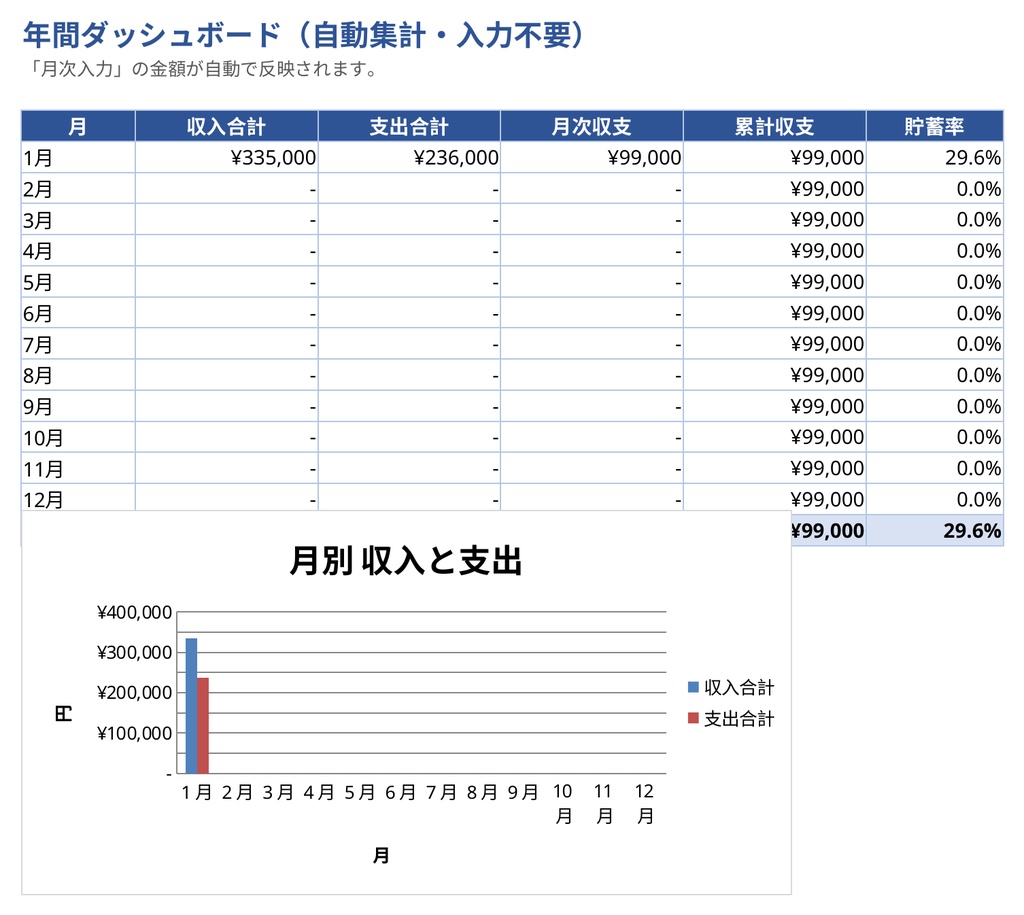The height and width of the screenshot is (915, 1024).
Task: Click the 円 vertical axis title
Action: [x=64, y=713]
